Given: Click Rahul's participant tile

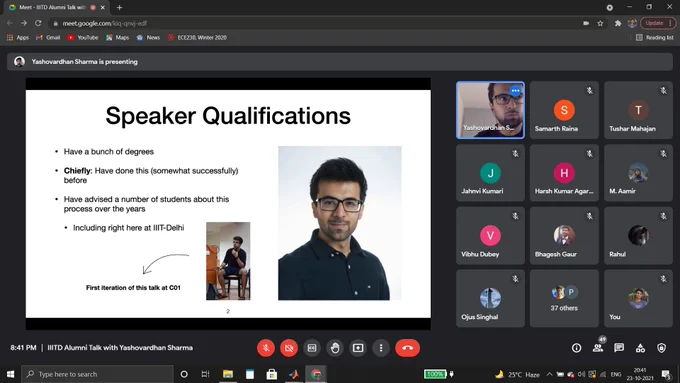Looking at the screenshot, I should click(x=638, y=236).
